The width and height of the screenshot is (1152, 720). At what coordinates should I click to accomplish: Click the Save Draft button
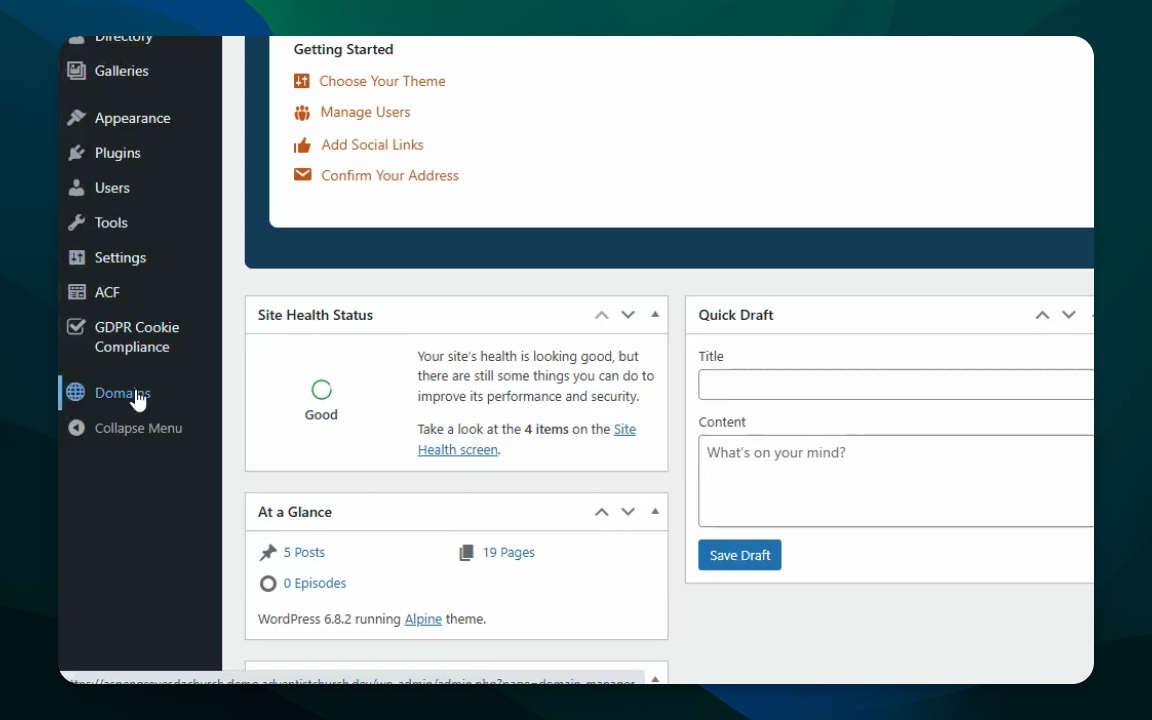[x=740, y=555]
